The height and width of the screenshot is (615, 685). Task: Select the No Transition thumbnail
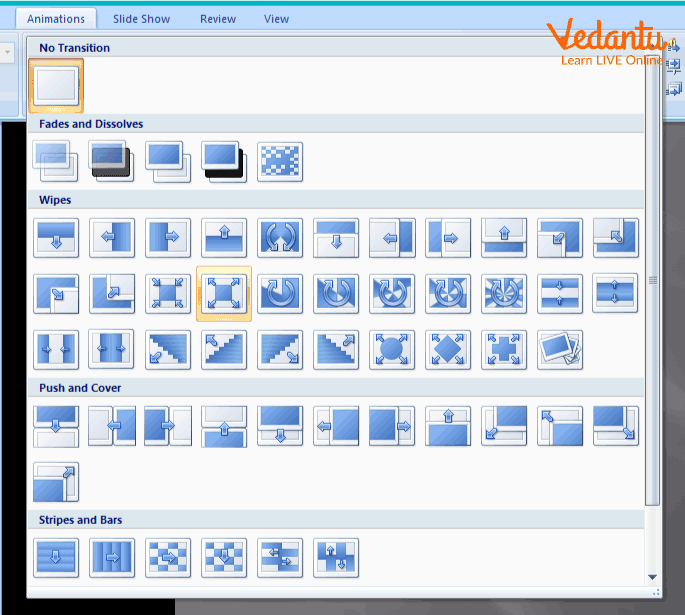(56, 85)
